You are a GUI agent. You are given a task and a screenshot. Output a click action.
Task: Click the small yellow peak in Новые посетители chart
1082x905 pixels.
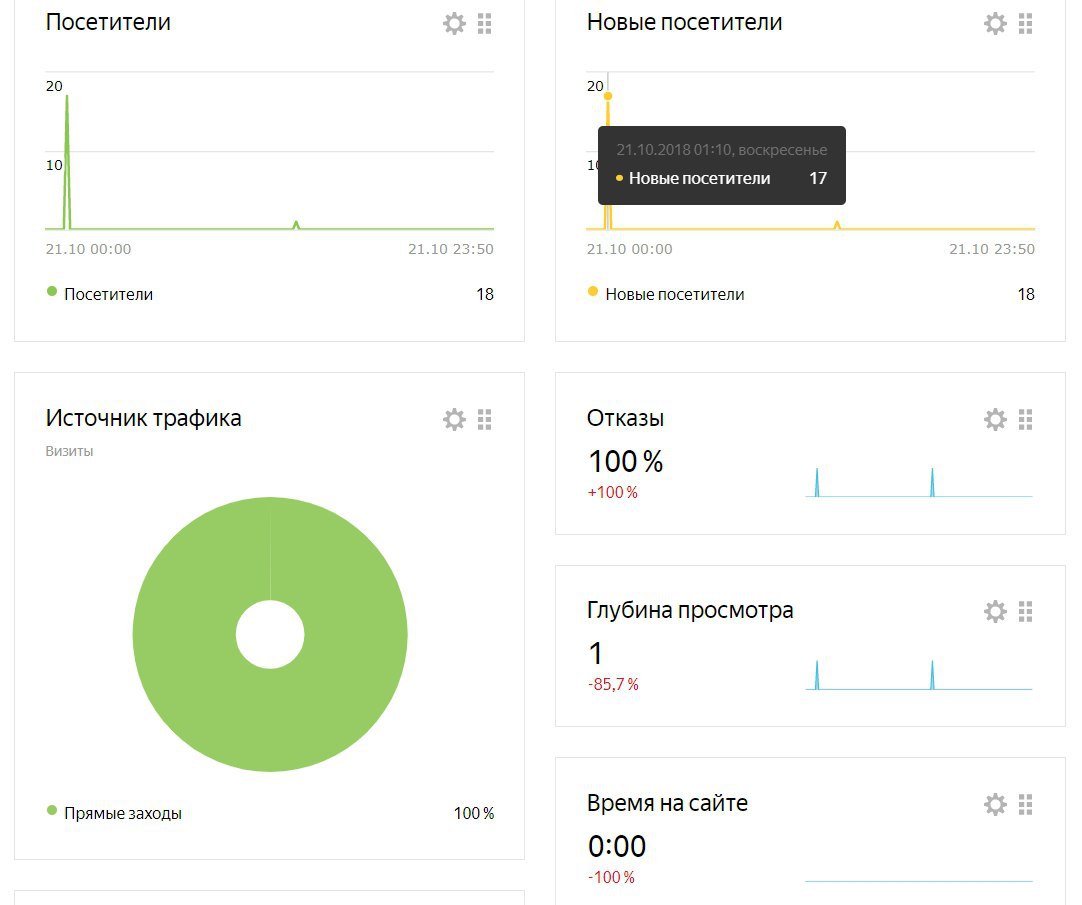[x=837, y=225]
